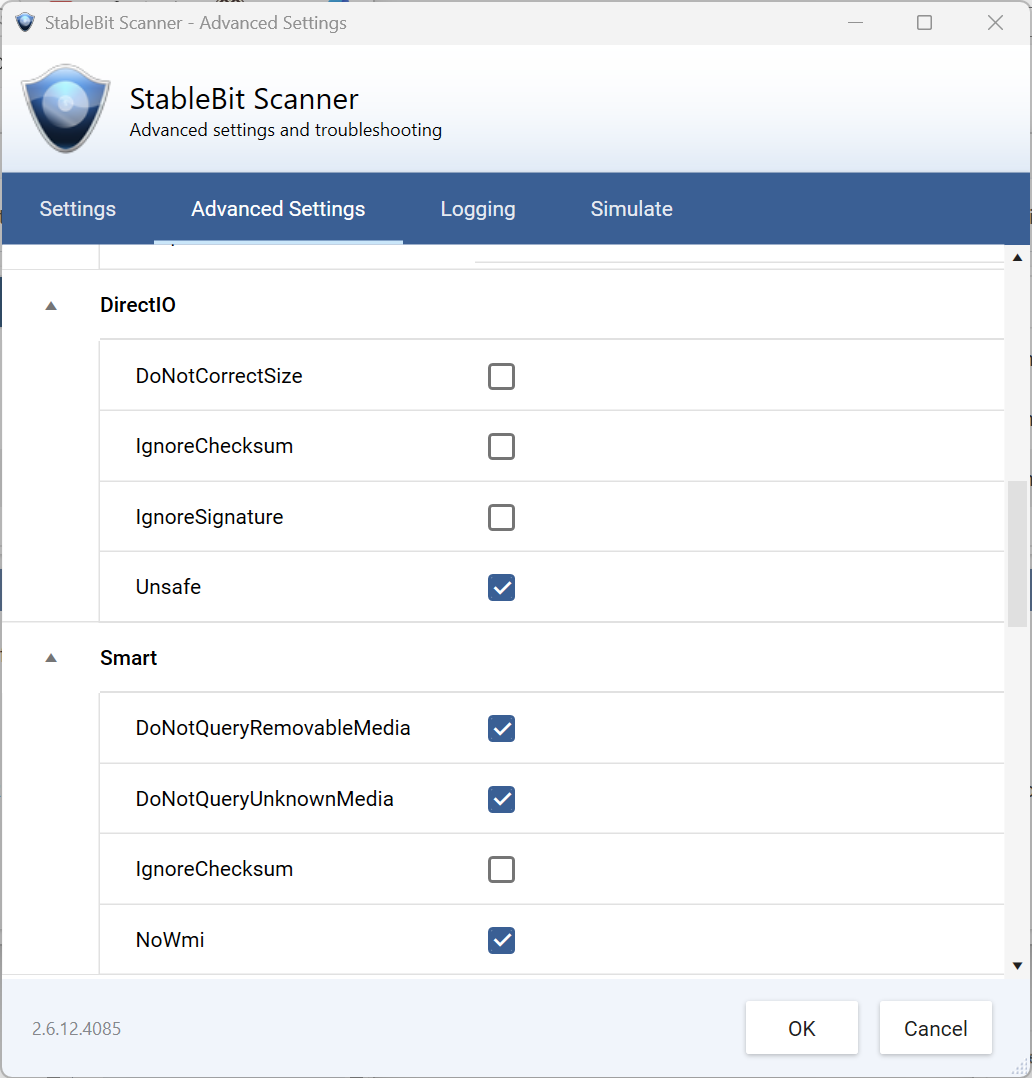Click the scroll up arrow
The image size is (1032, 1078).
pyautogui.click(x=1018, y=258)
